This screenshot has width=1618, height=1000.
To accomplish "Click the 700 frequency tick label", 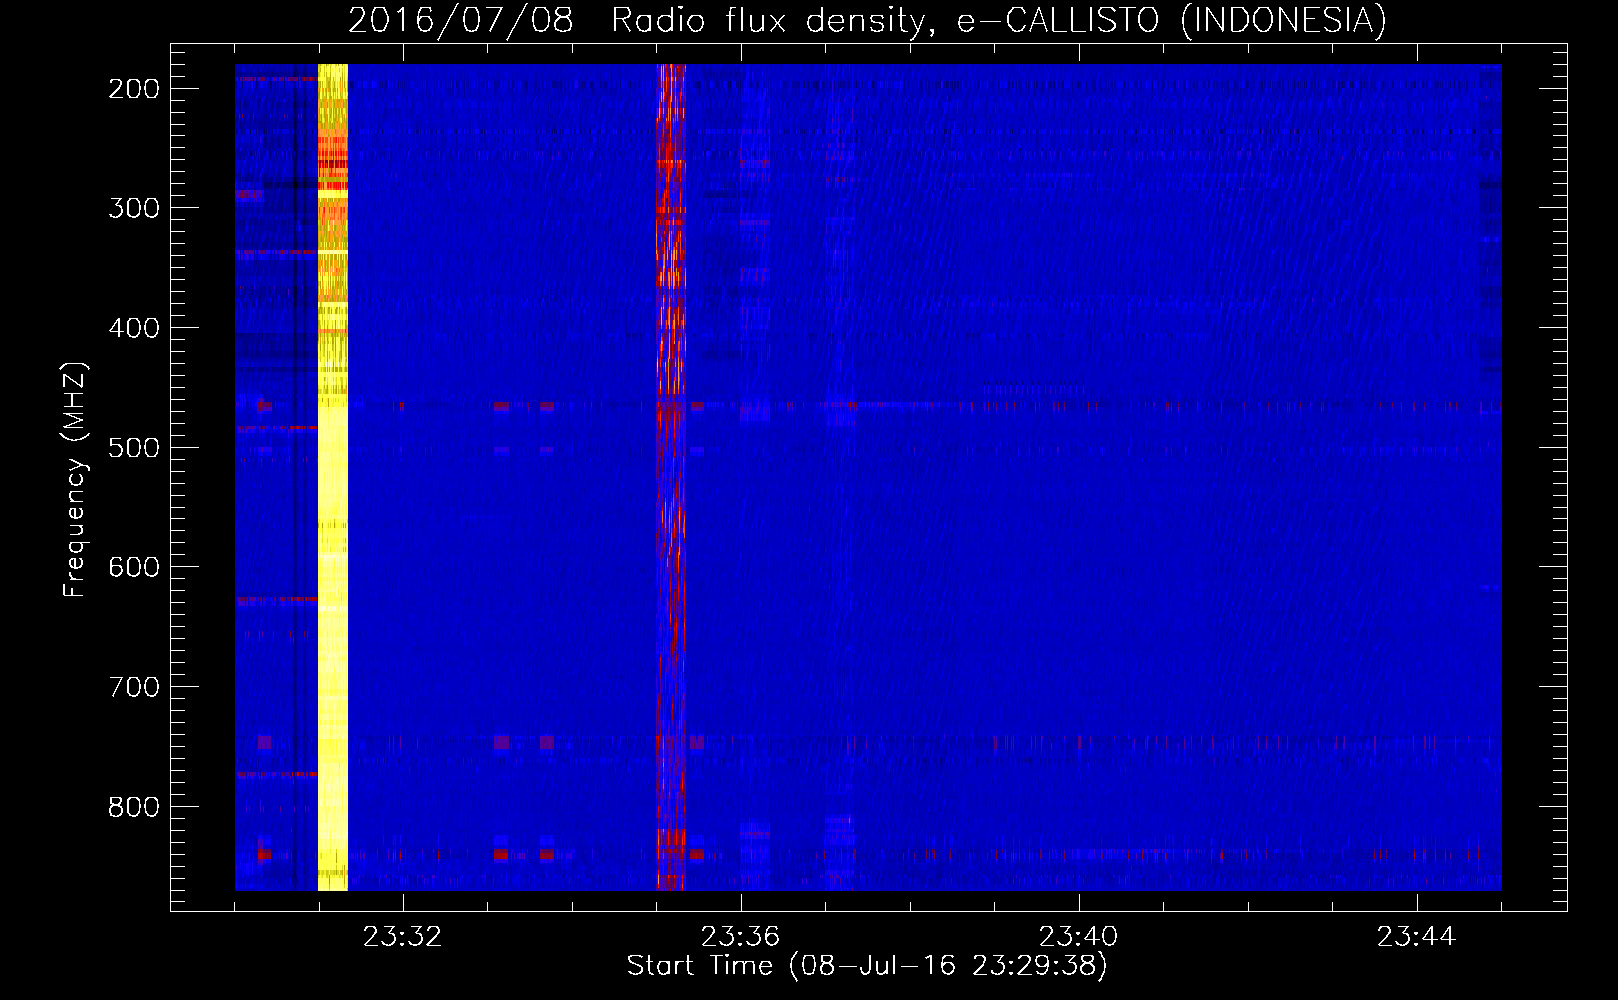I will [133, 687].
